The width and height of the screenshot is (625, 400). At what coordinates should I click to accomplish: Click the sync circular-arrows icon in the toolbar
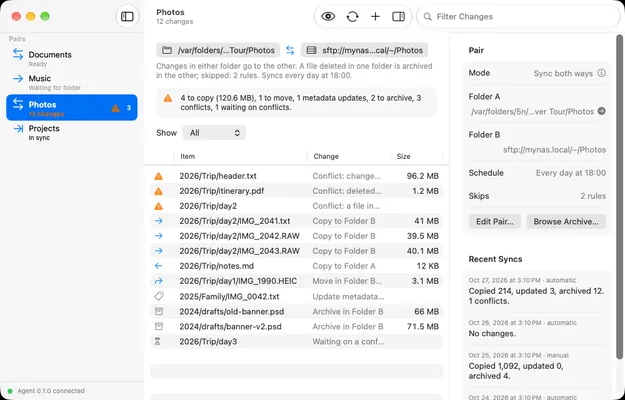352,16
